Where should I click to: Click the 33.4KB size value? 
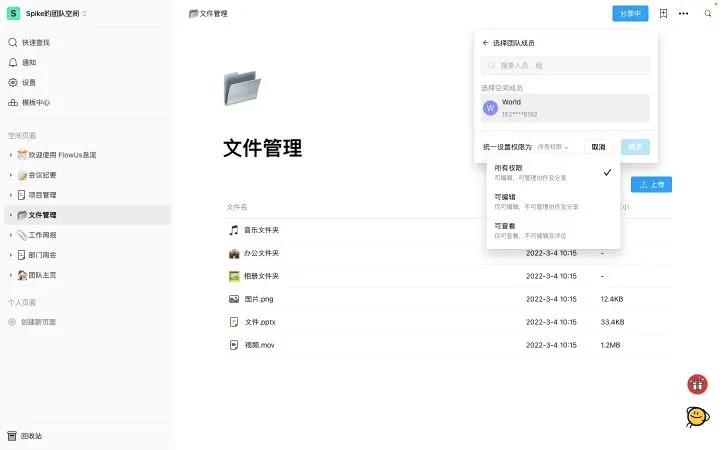point(612,322)
